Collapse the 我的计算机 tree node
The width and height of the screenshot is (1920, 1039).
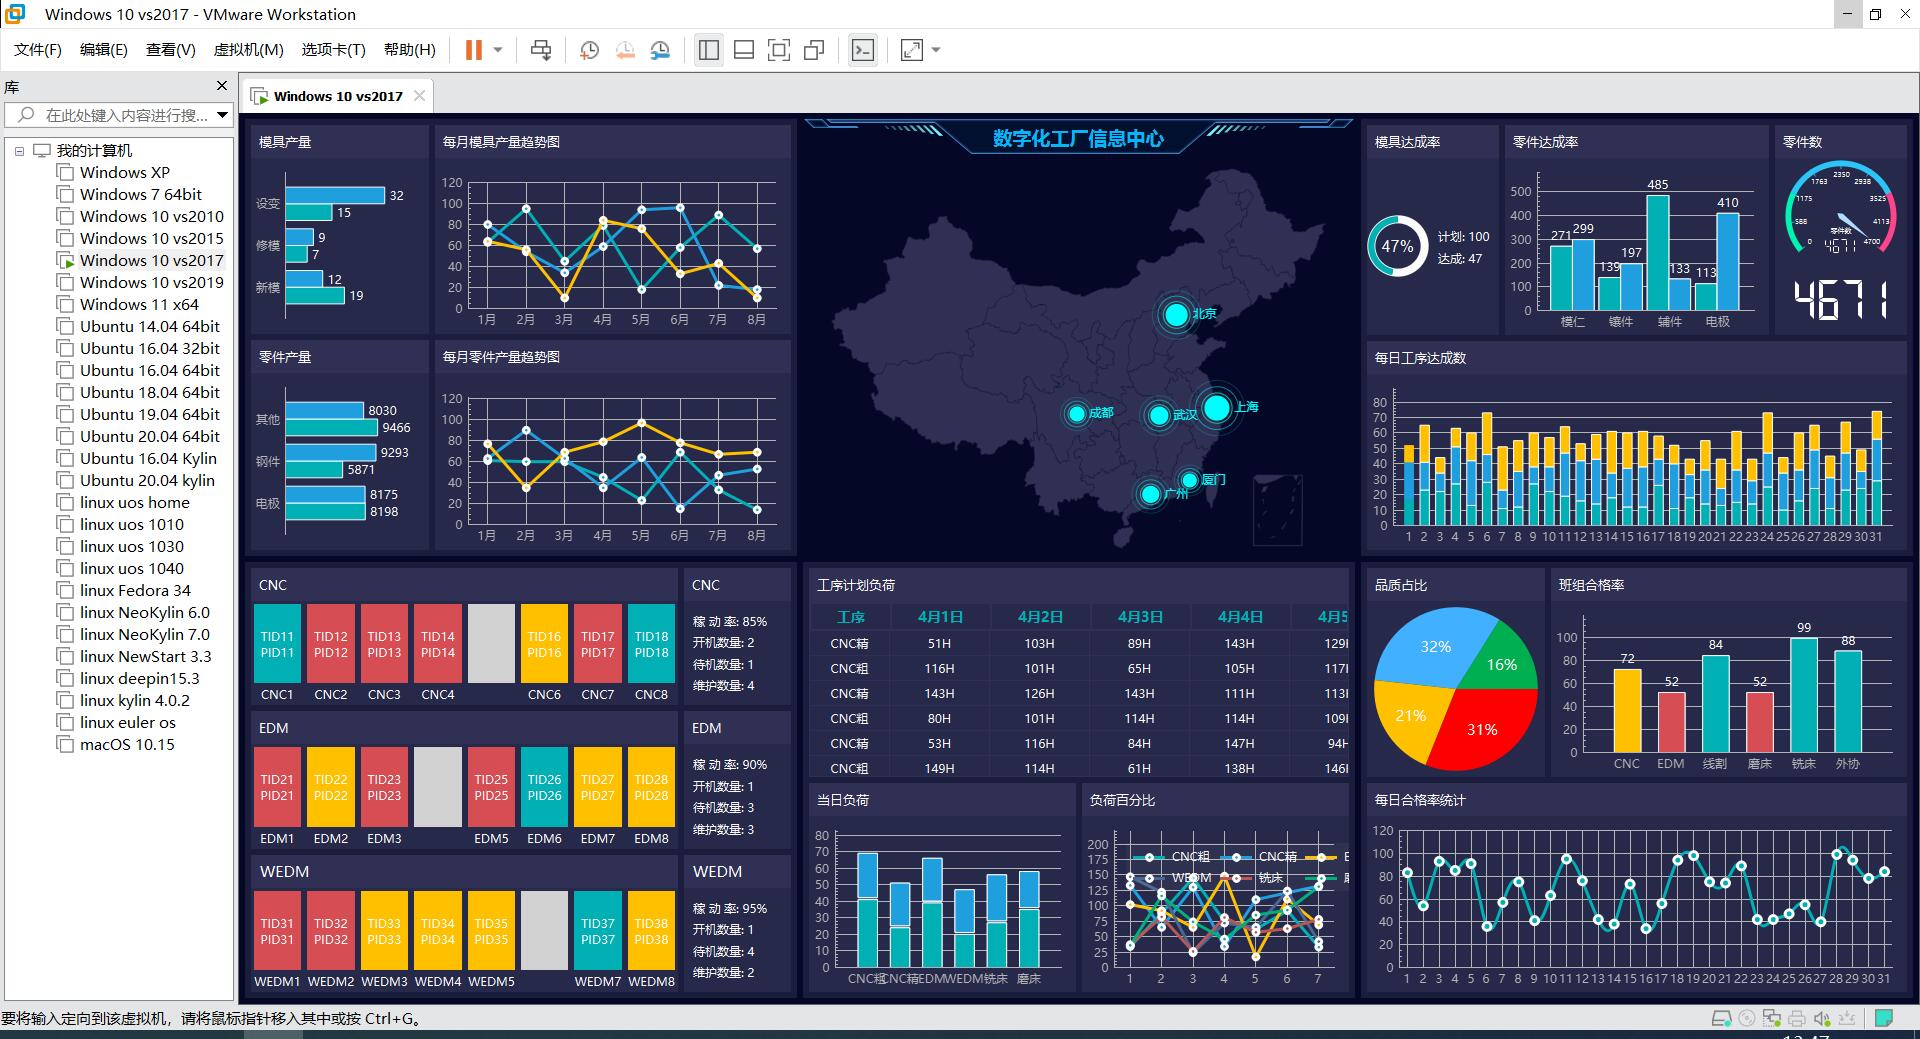click(19, 151)
